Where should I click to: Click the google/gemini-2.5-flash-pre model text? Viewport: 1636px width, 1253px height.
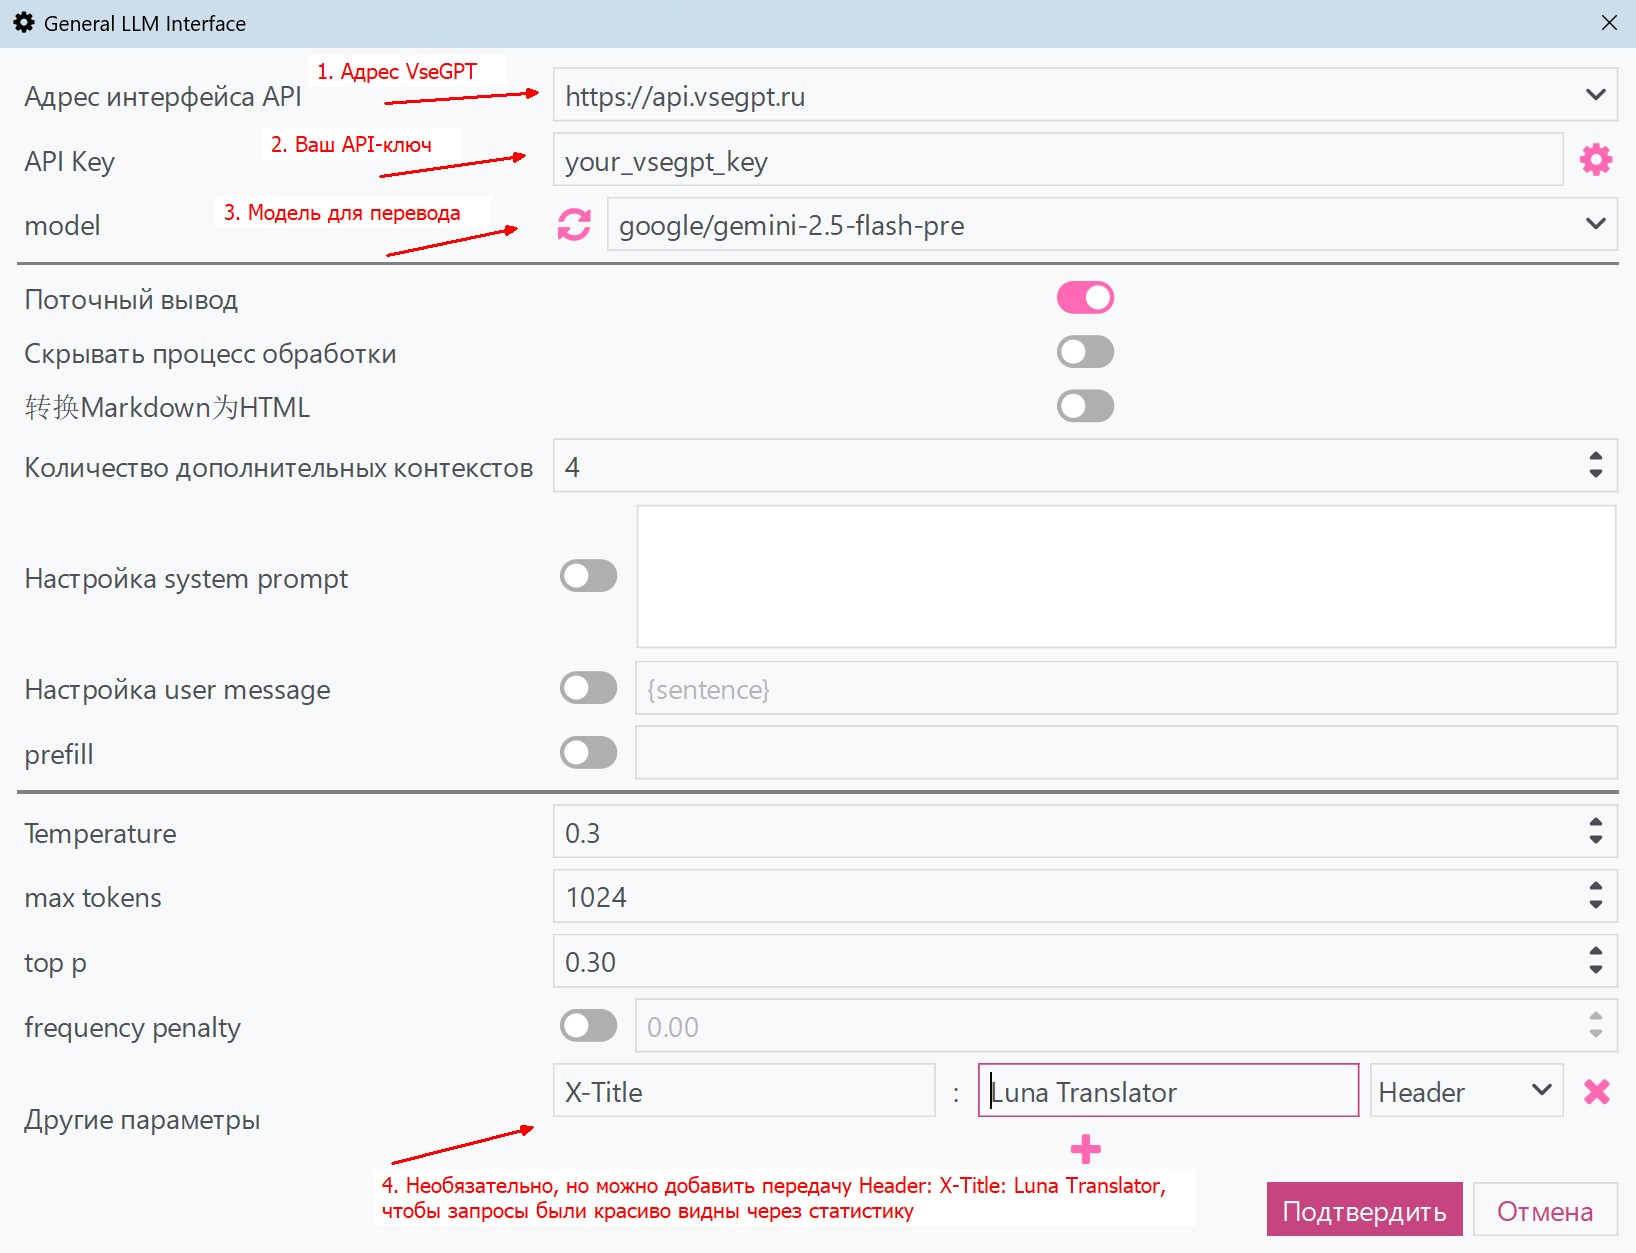[791, 226]
